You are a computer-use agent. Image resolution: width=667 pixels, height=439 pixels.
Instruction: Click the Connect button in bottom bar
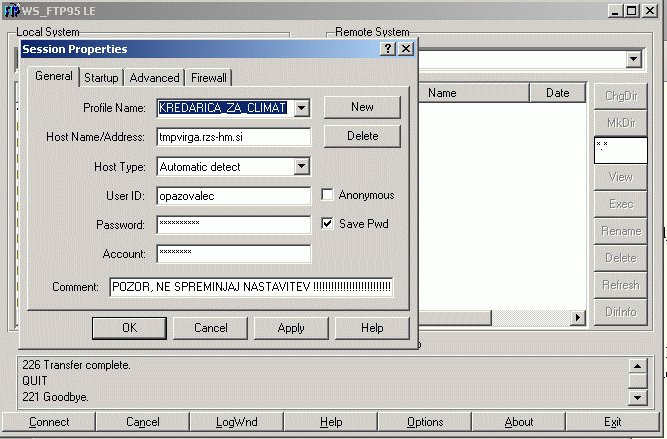coord(49,422)
